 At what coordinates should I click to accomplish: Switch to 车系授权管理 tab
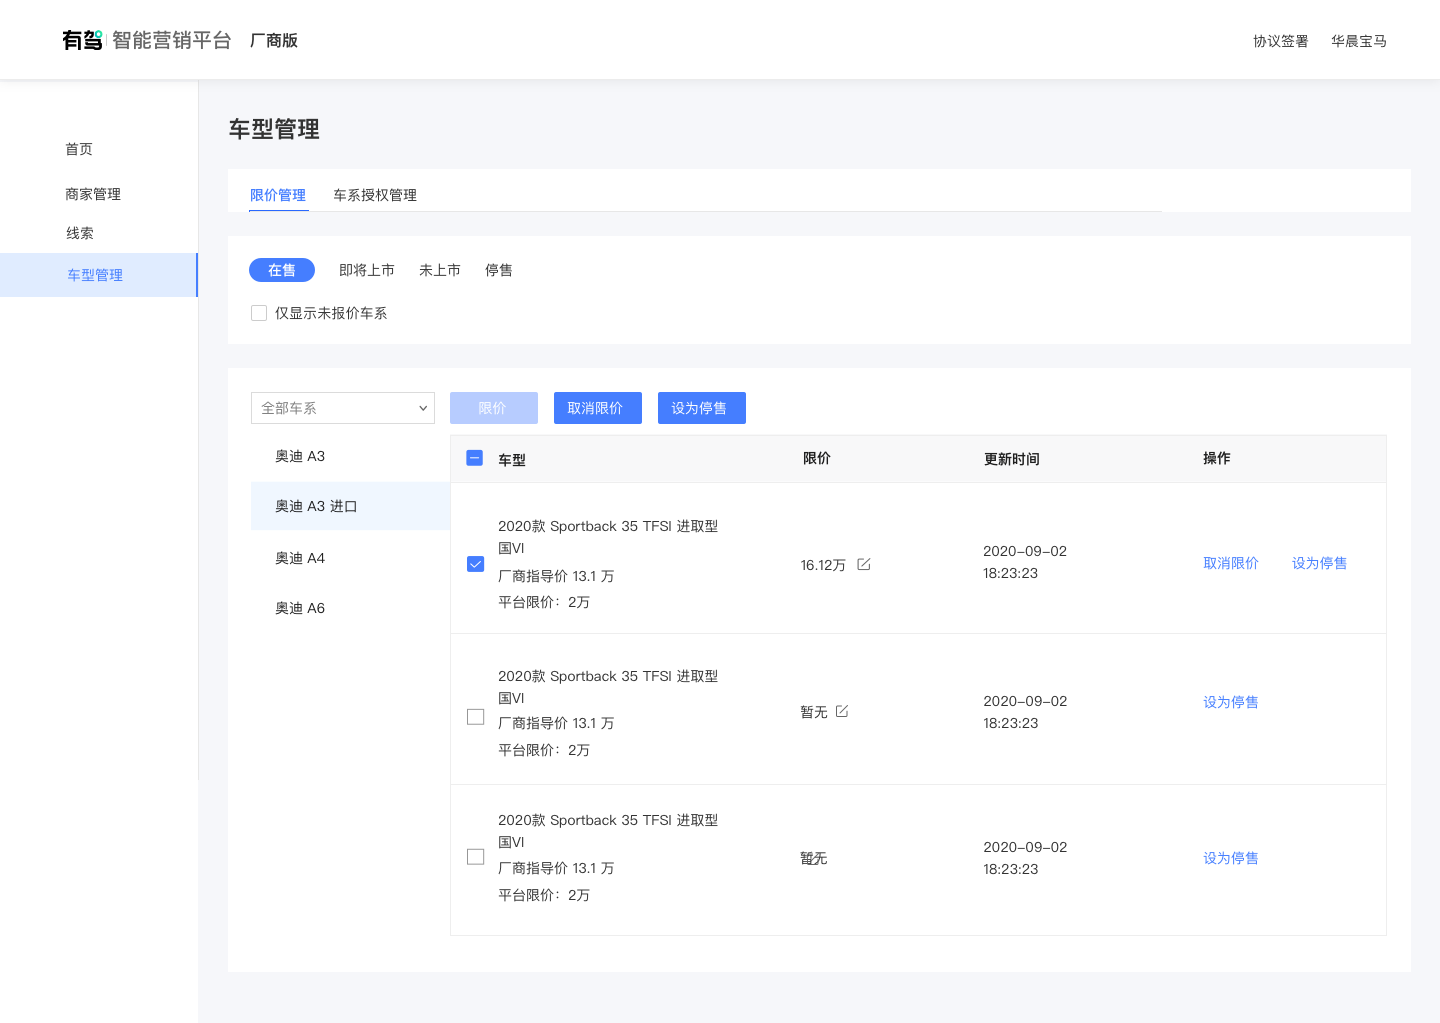[x=375, y=195]
